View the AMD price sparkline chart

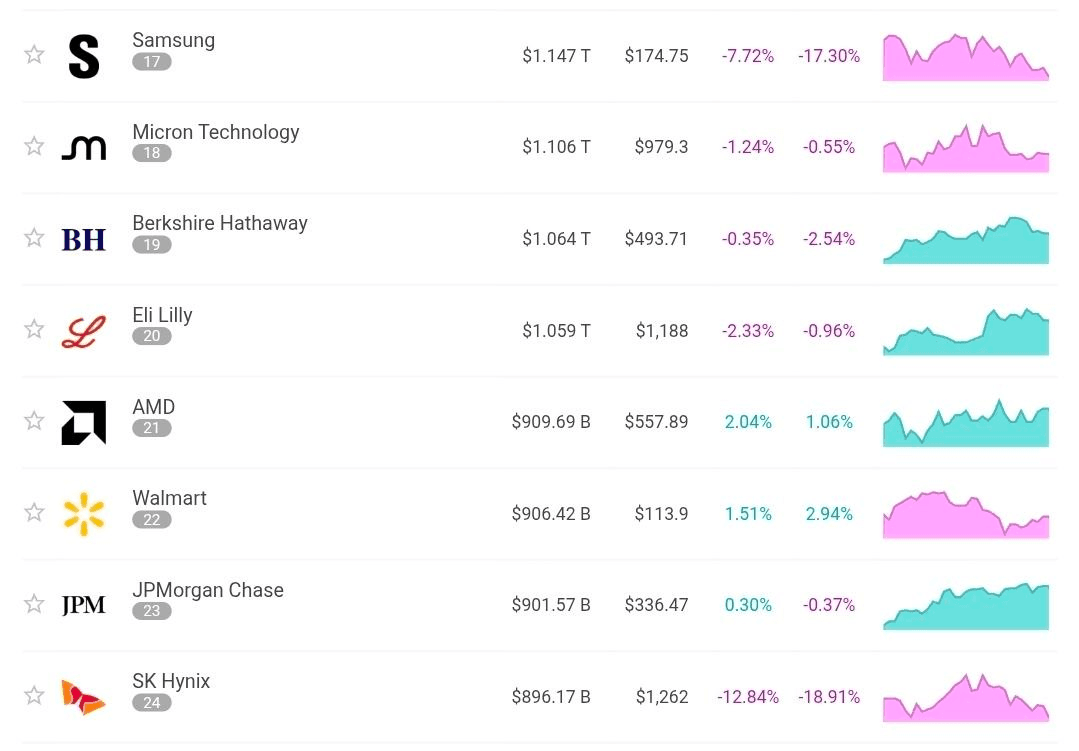[966, 423]
